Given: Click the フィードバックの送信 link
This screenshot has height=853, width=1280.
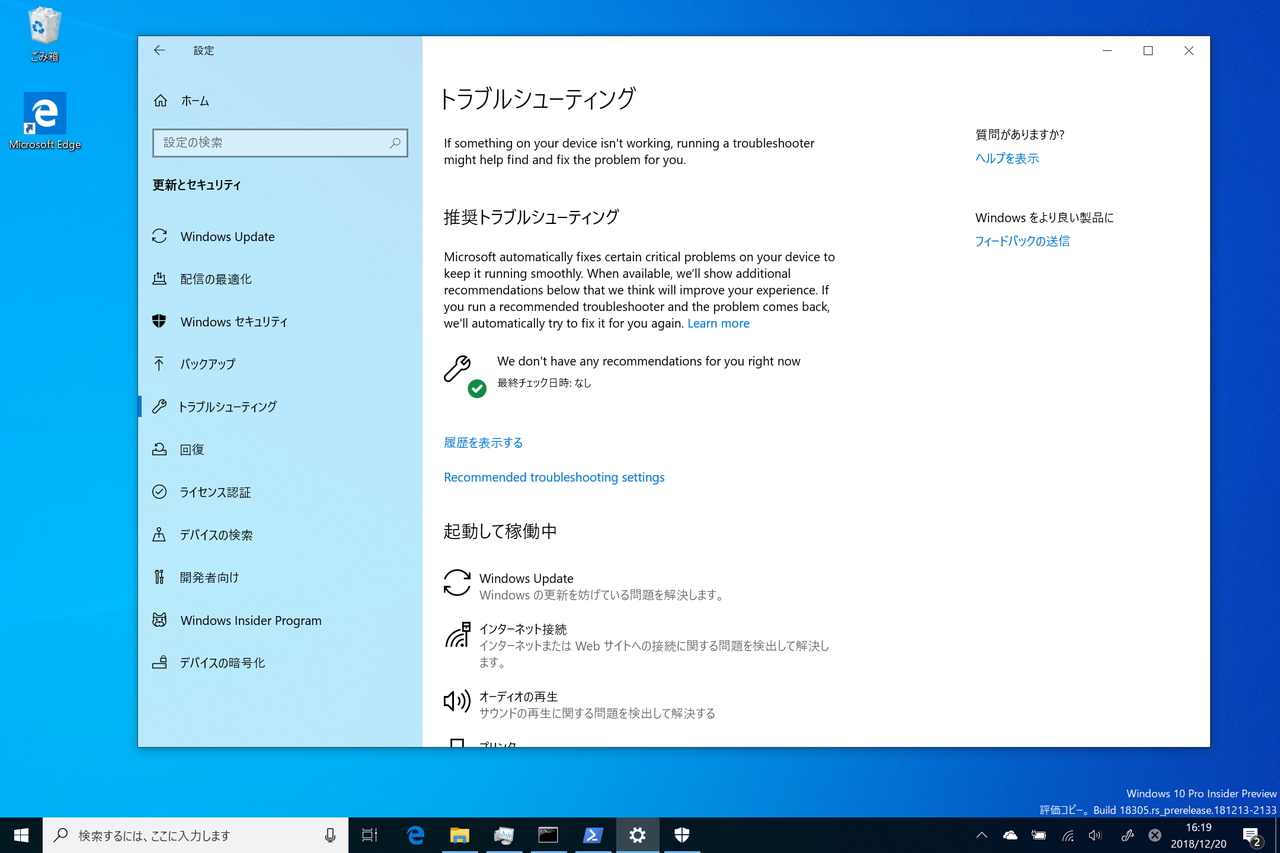Looking at the screenshot, I should [x=1022, y=242].
